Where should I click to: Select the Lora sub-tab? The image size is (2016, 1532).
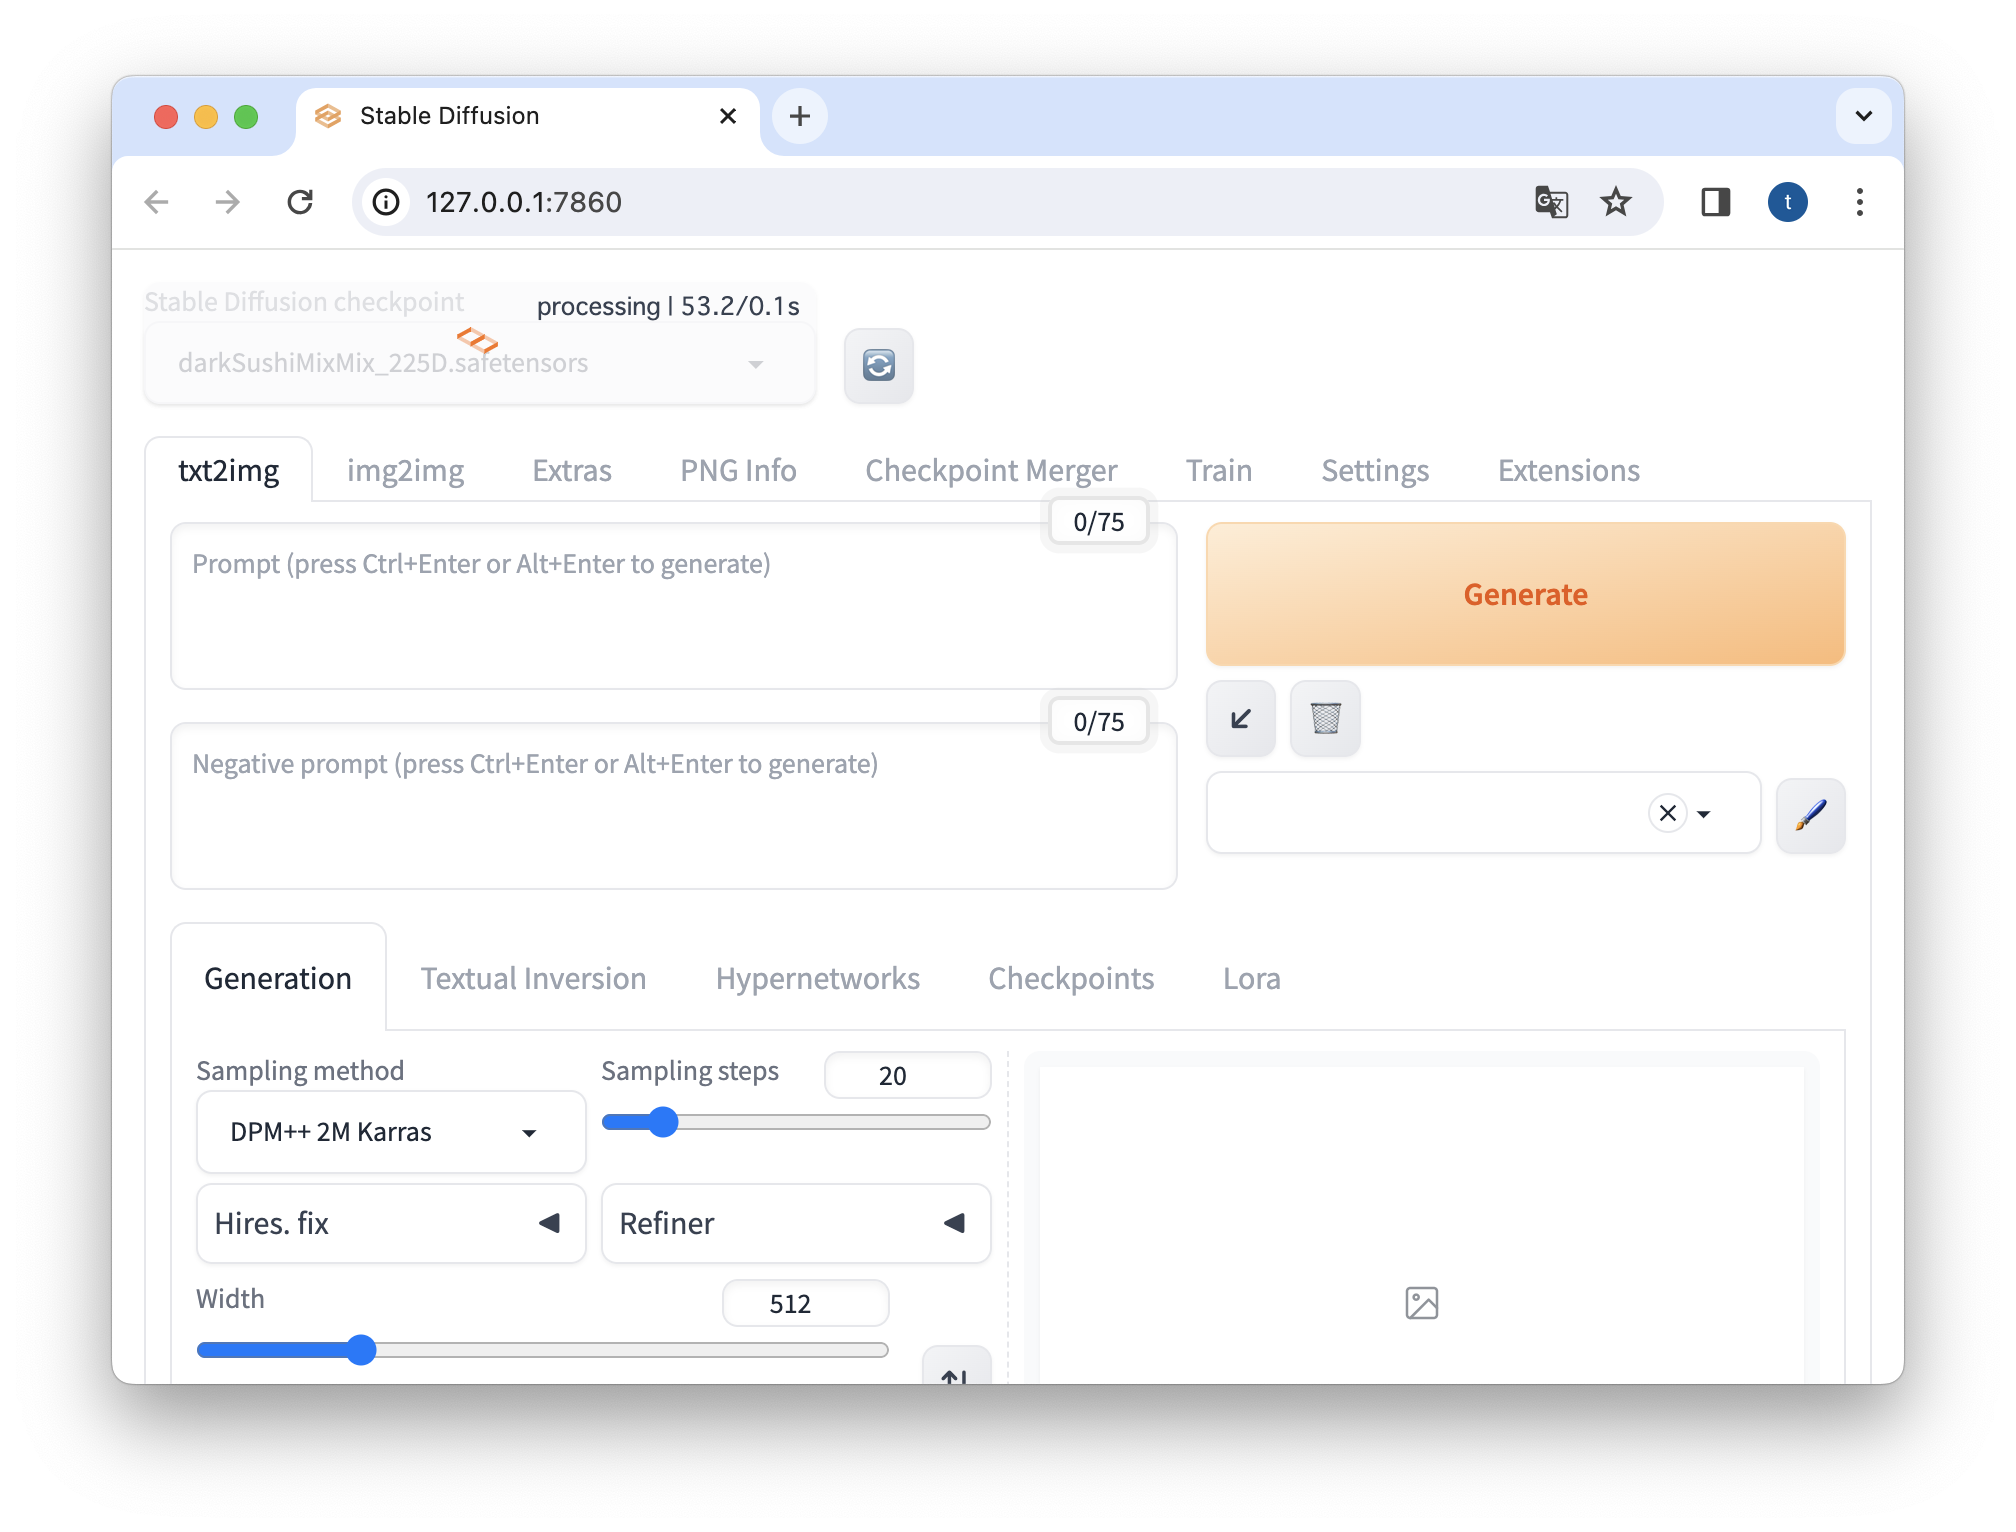point(1251,978)
